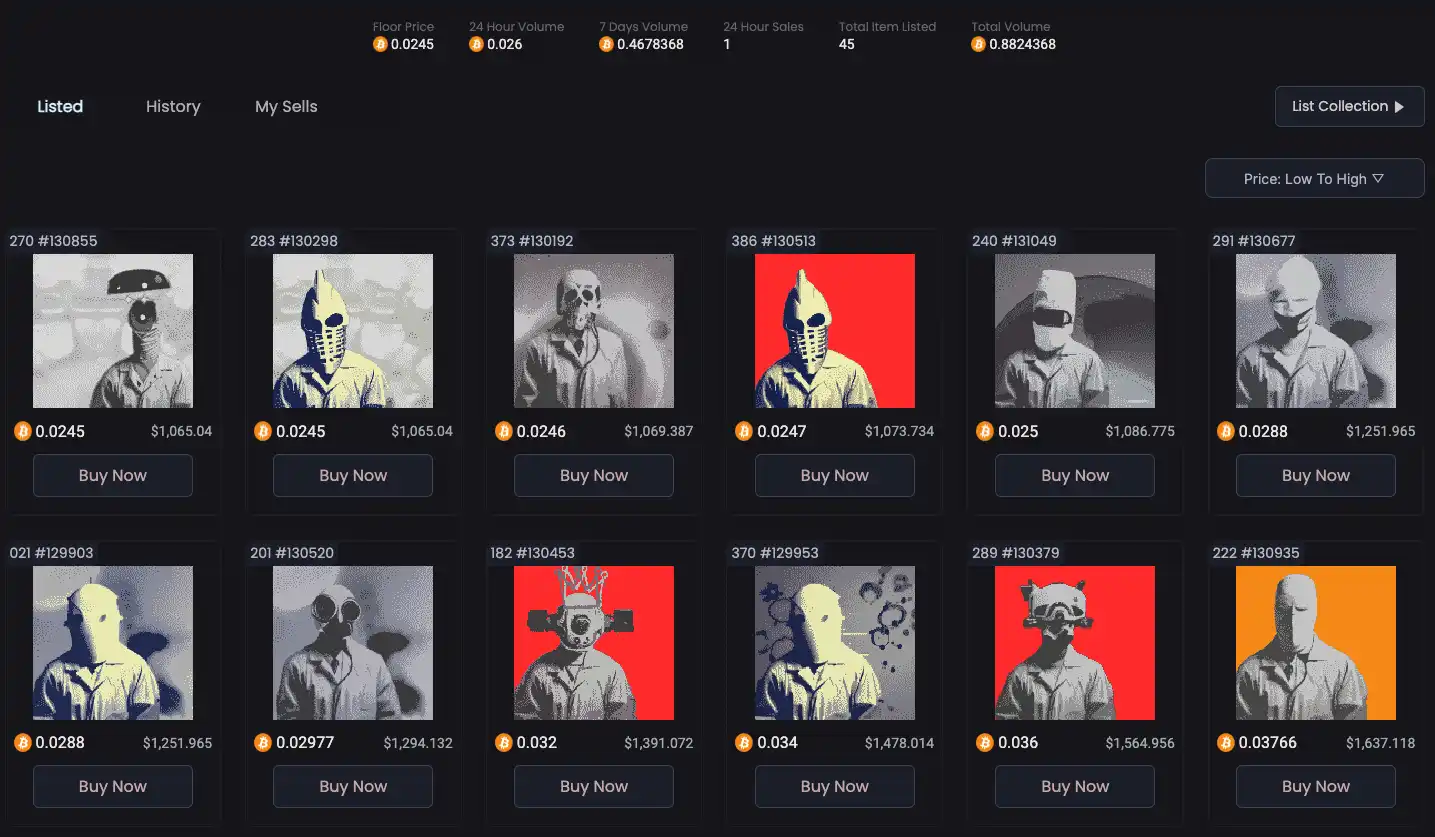Click Buy Now under 182 #130453
Image resolution: width=1435 pixels, height=837 pixels.
pos(593,787)
